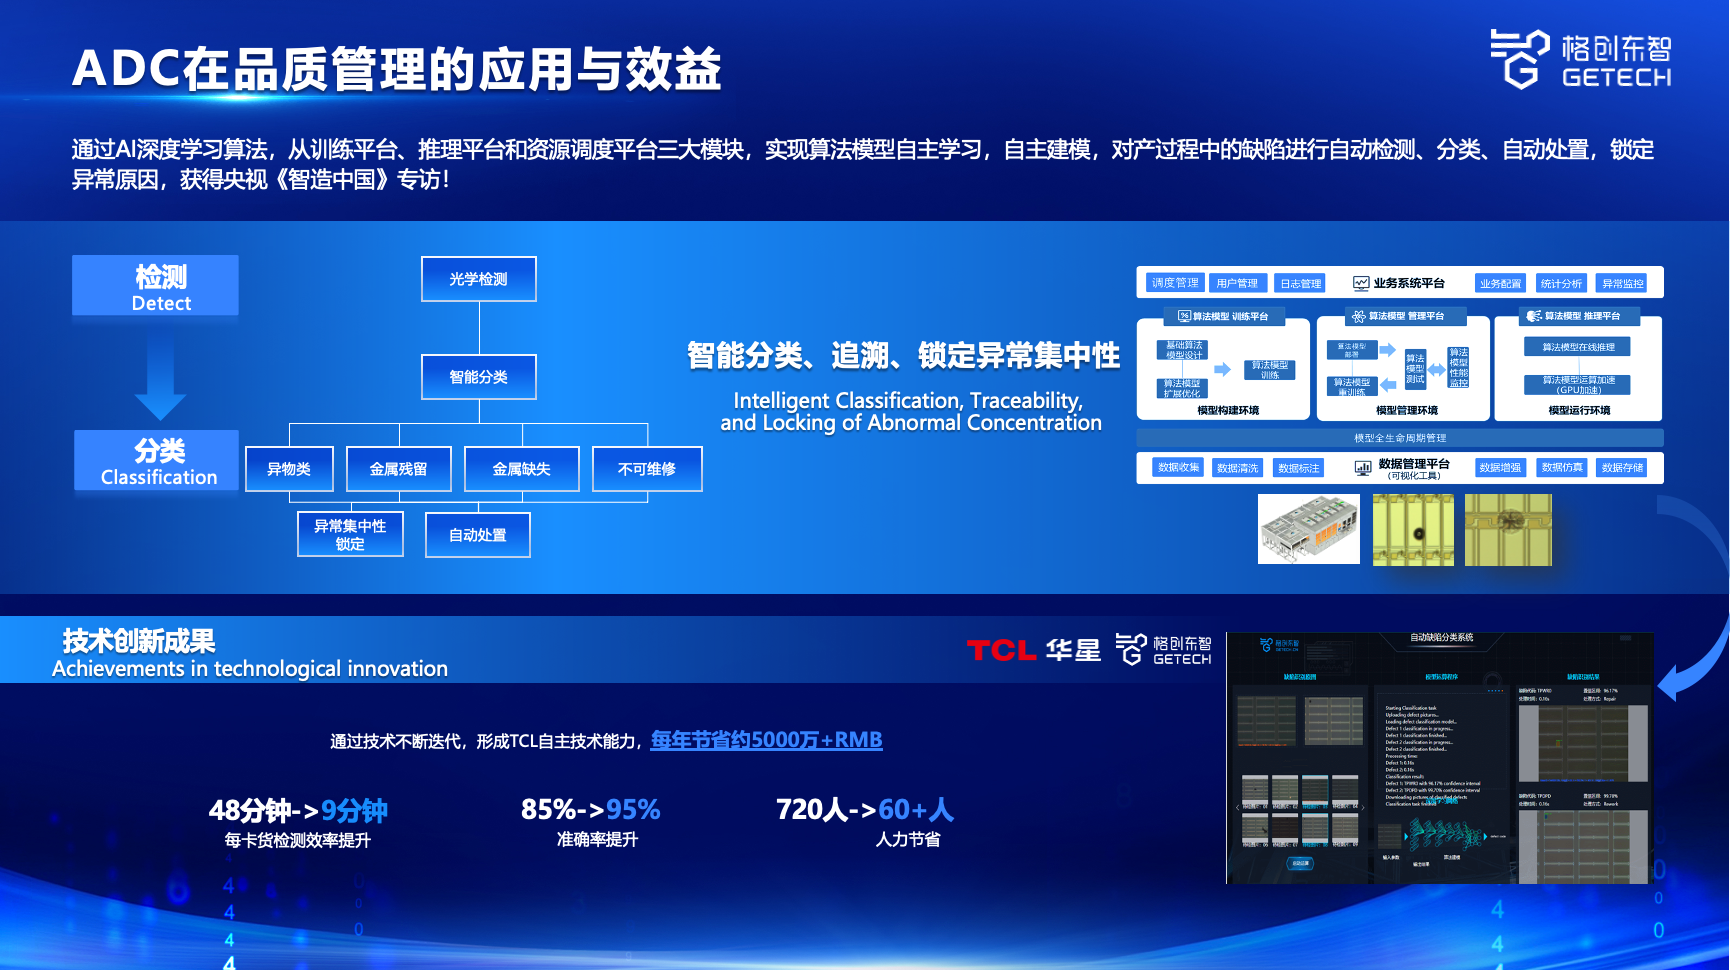This screenshot has height=970, width=1730.
Task: Select the 异常监控 tab
Action: (1622, 283)
